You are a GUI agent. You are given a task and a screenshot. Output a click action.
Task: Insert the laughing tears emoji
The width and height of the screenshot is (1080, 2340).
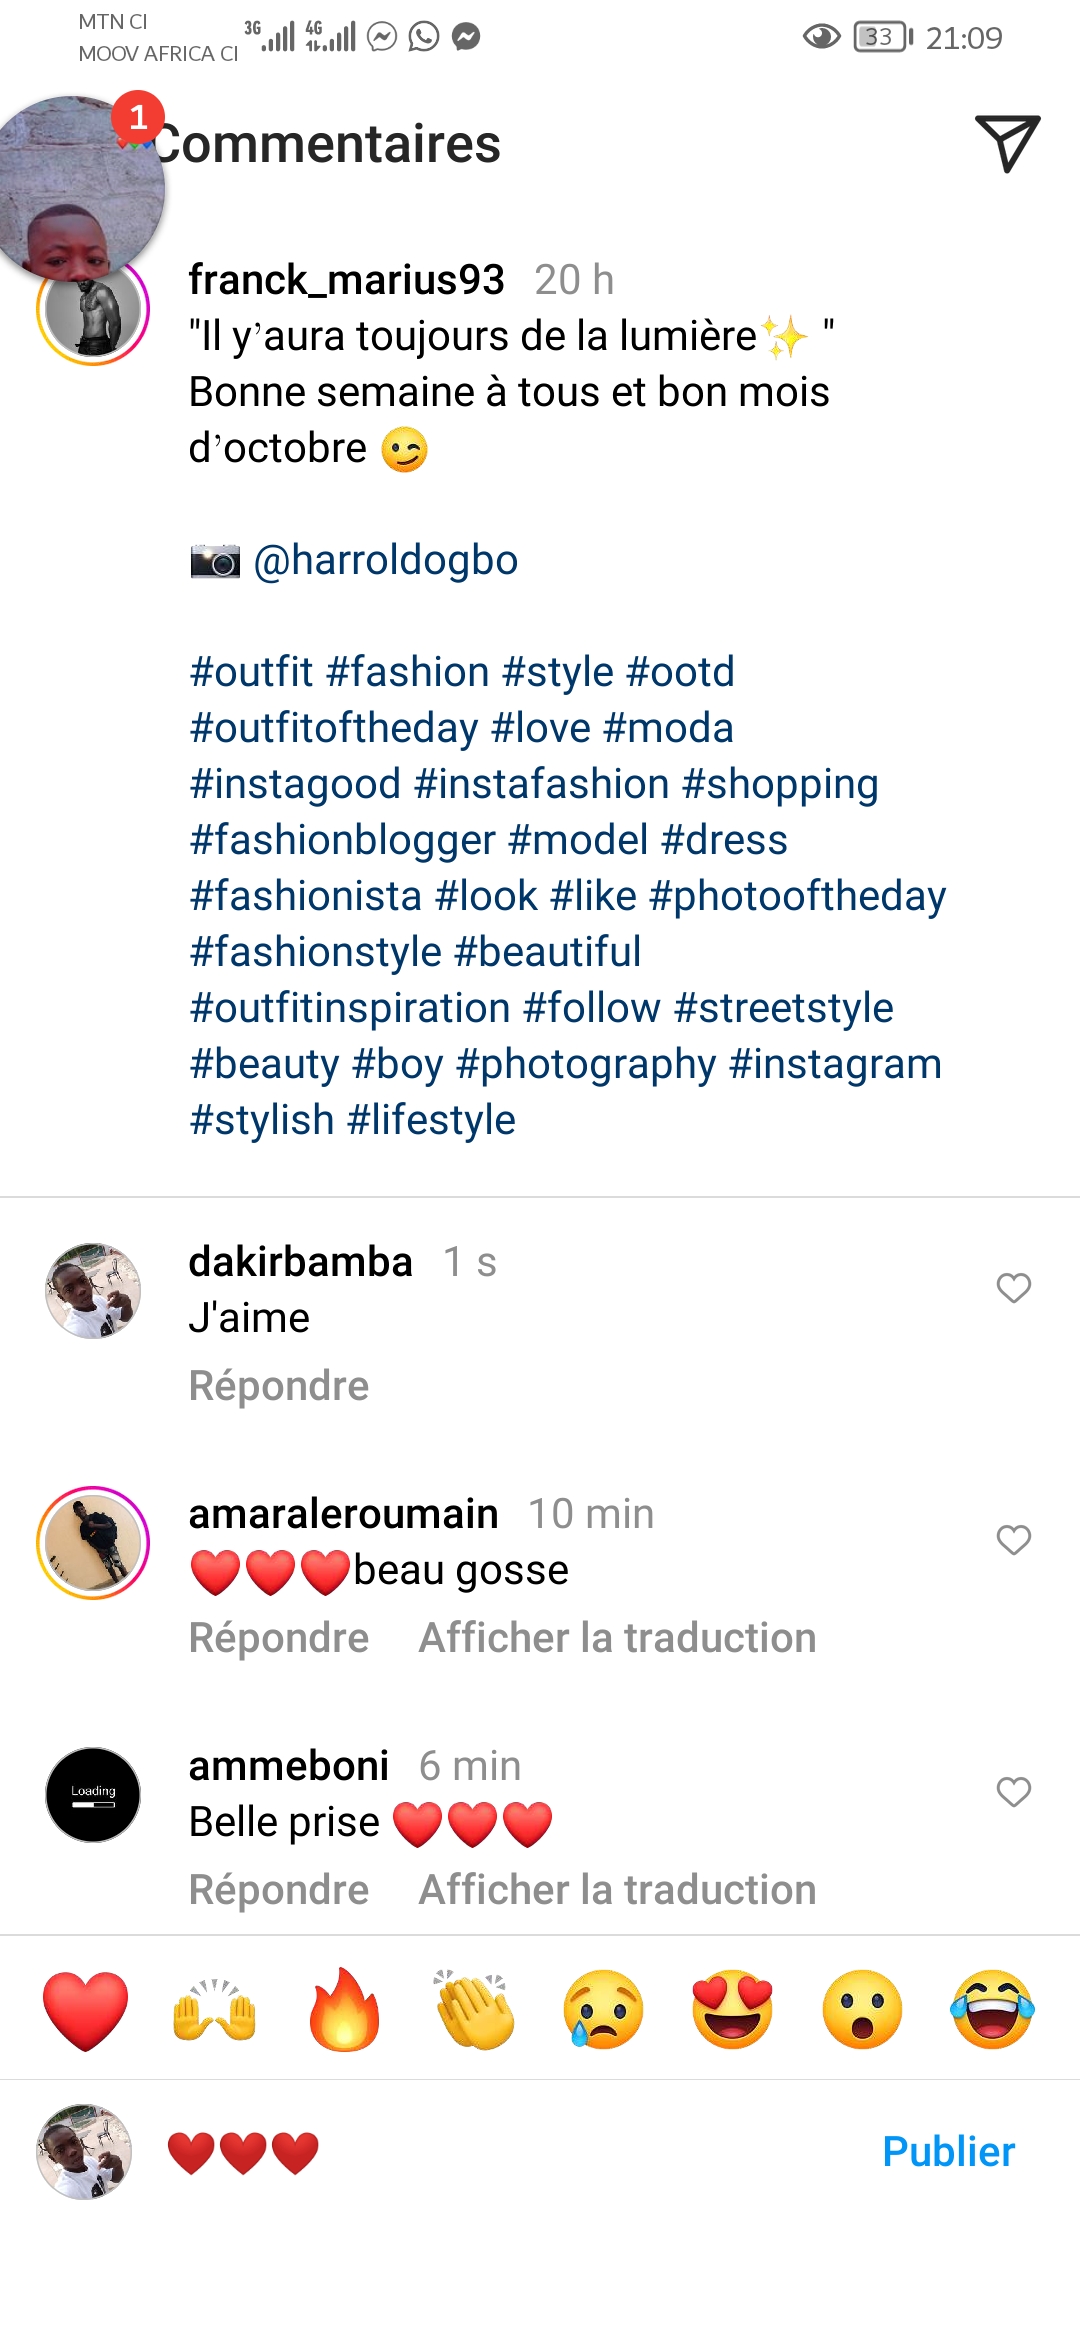click(992, 2010)
